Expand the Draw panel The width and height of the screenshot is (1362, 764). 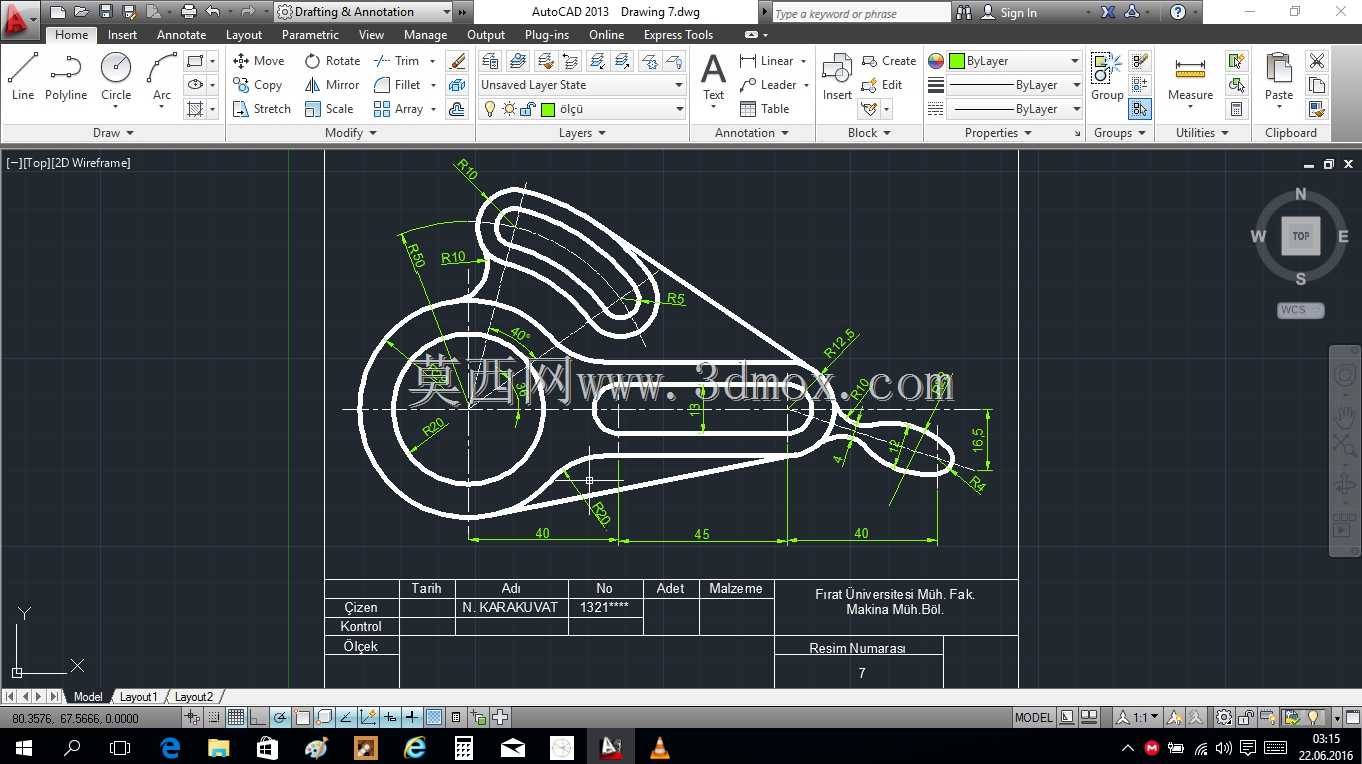click(x=113, y=133)
